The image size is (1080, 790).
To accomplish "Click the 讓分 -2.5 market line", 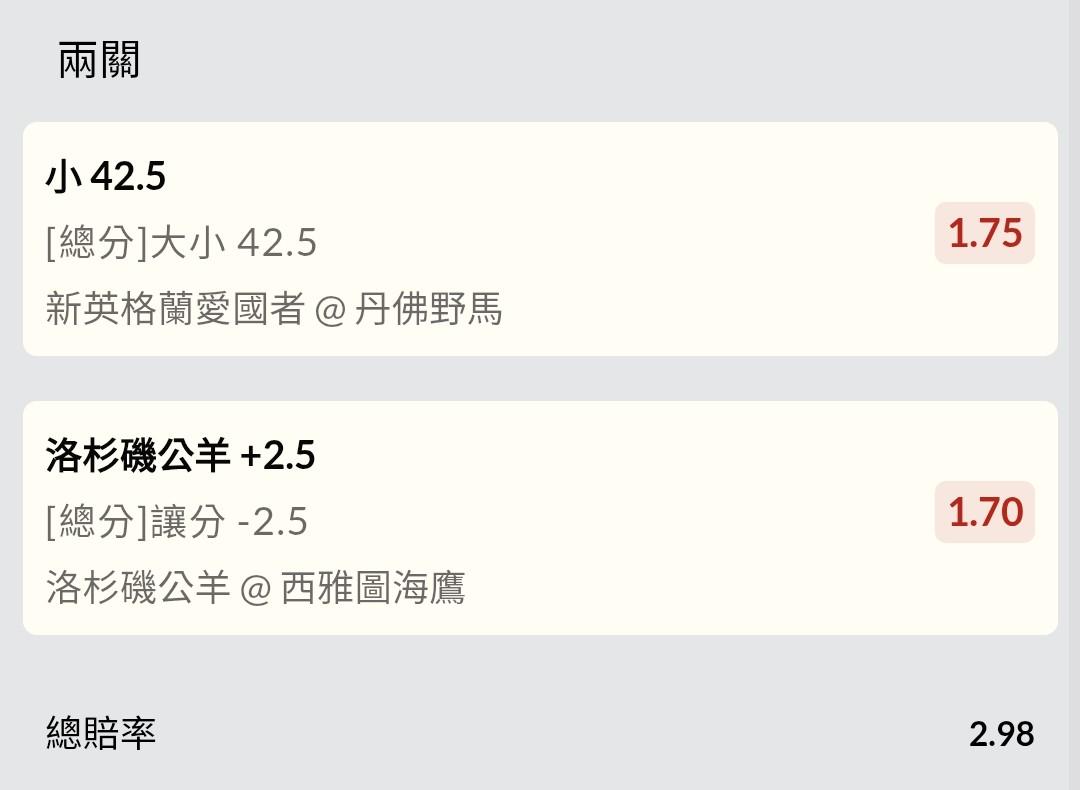I will [229, 522].
